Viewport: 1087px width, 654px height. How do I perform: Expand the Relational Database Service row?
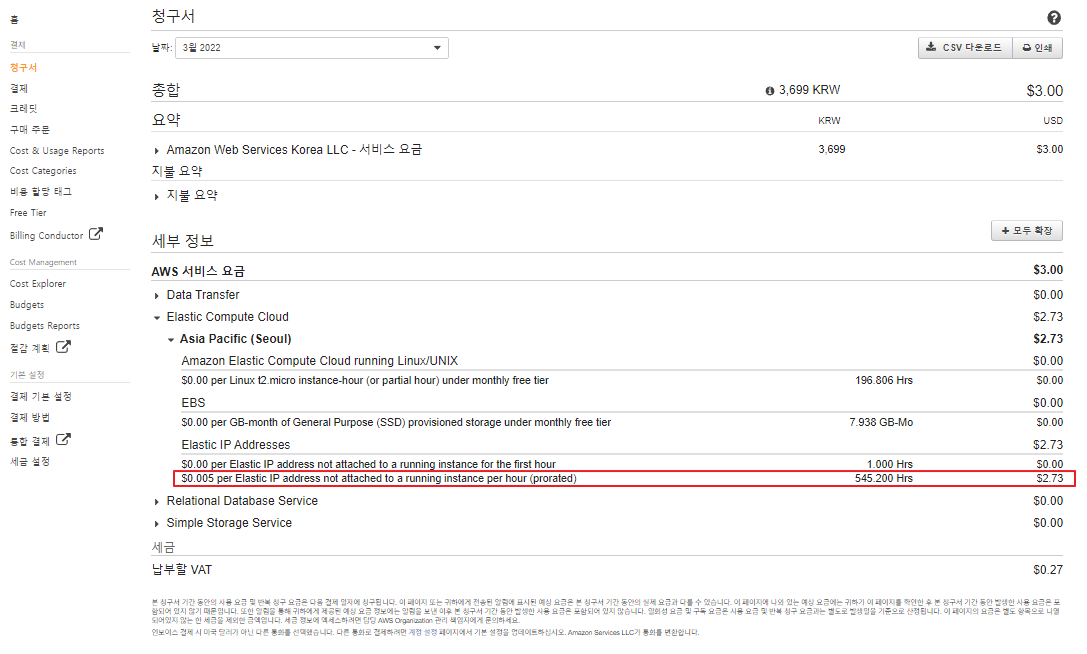coord(157,502)
